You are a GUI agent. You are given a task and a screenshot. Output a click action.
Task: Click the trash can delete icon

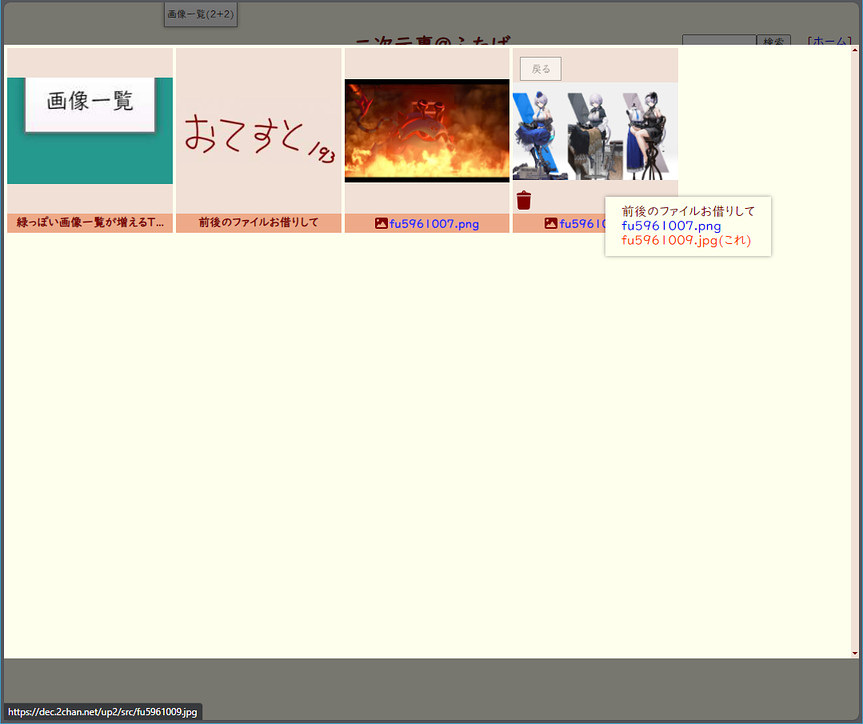tap(523, 200)
